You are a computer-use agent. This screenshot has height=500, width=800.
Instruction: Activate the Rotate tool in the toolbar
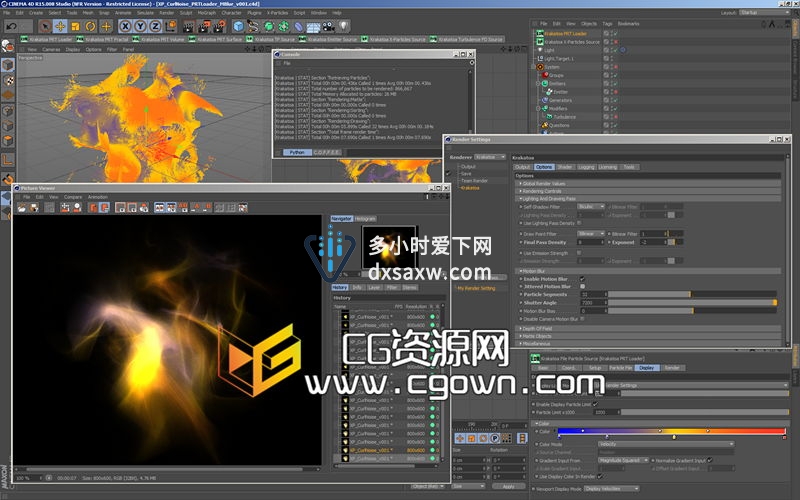[x=91, y=26]
